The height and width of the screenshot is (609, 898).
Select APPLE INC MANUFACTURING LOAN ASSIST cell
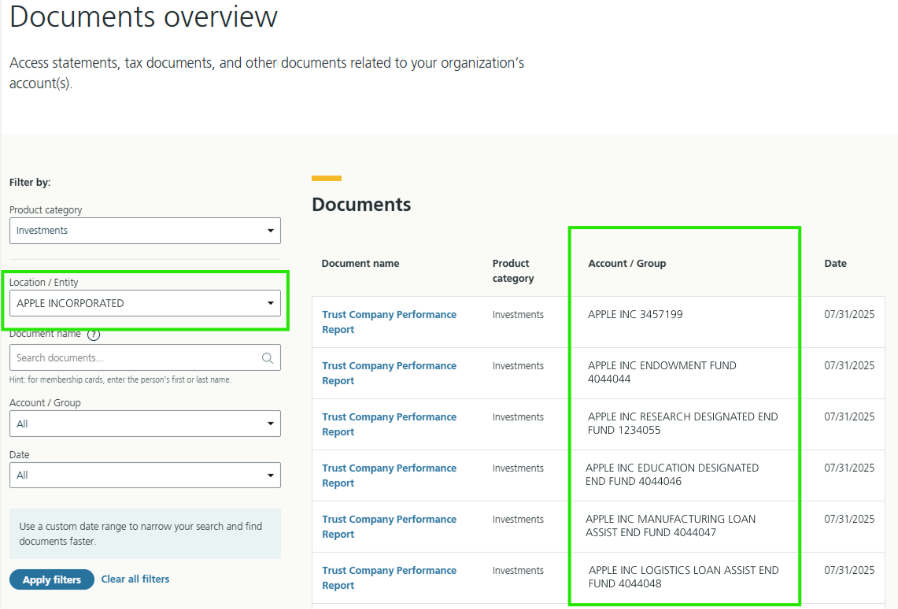[670, 525]
